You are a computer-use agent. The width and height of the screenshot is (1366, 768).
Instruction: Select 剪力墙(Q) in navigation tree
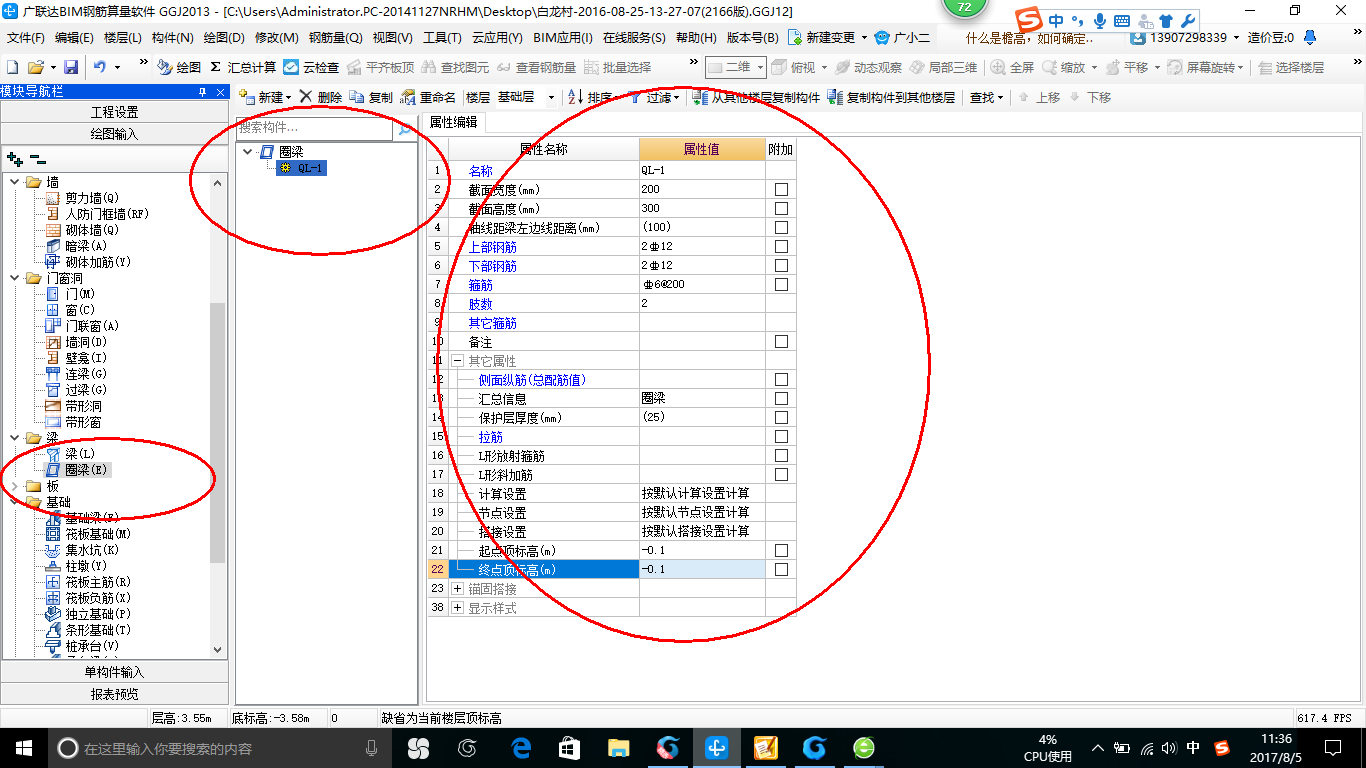pos(83,198)
